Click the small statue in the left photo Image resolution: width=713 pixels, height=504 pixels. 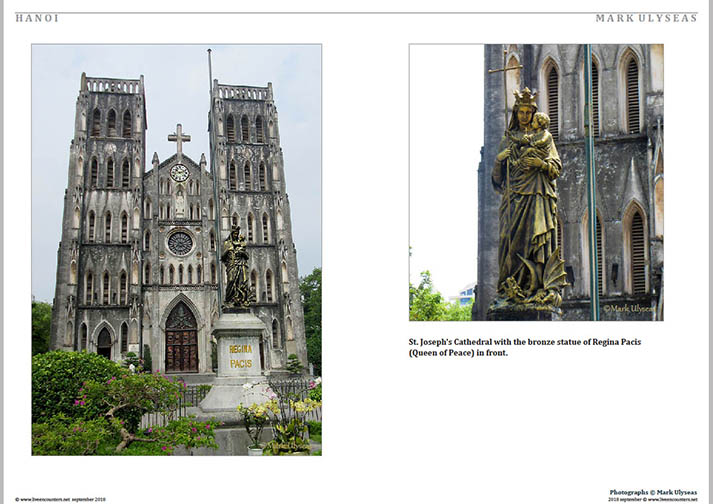237,268
